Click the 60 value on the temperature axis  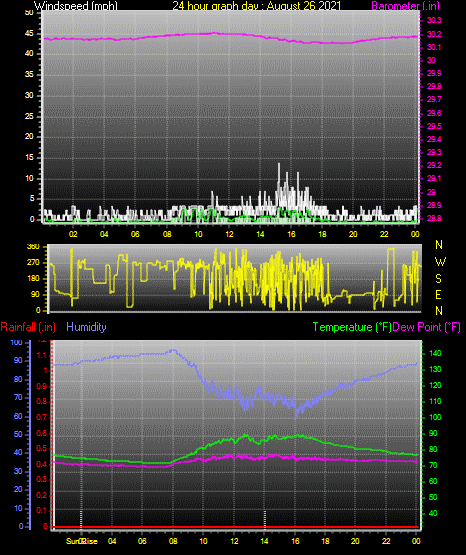point(433,481)
